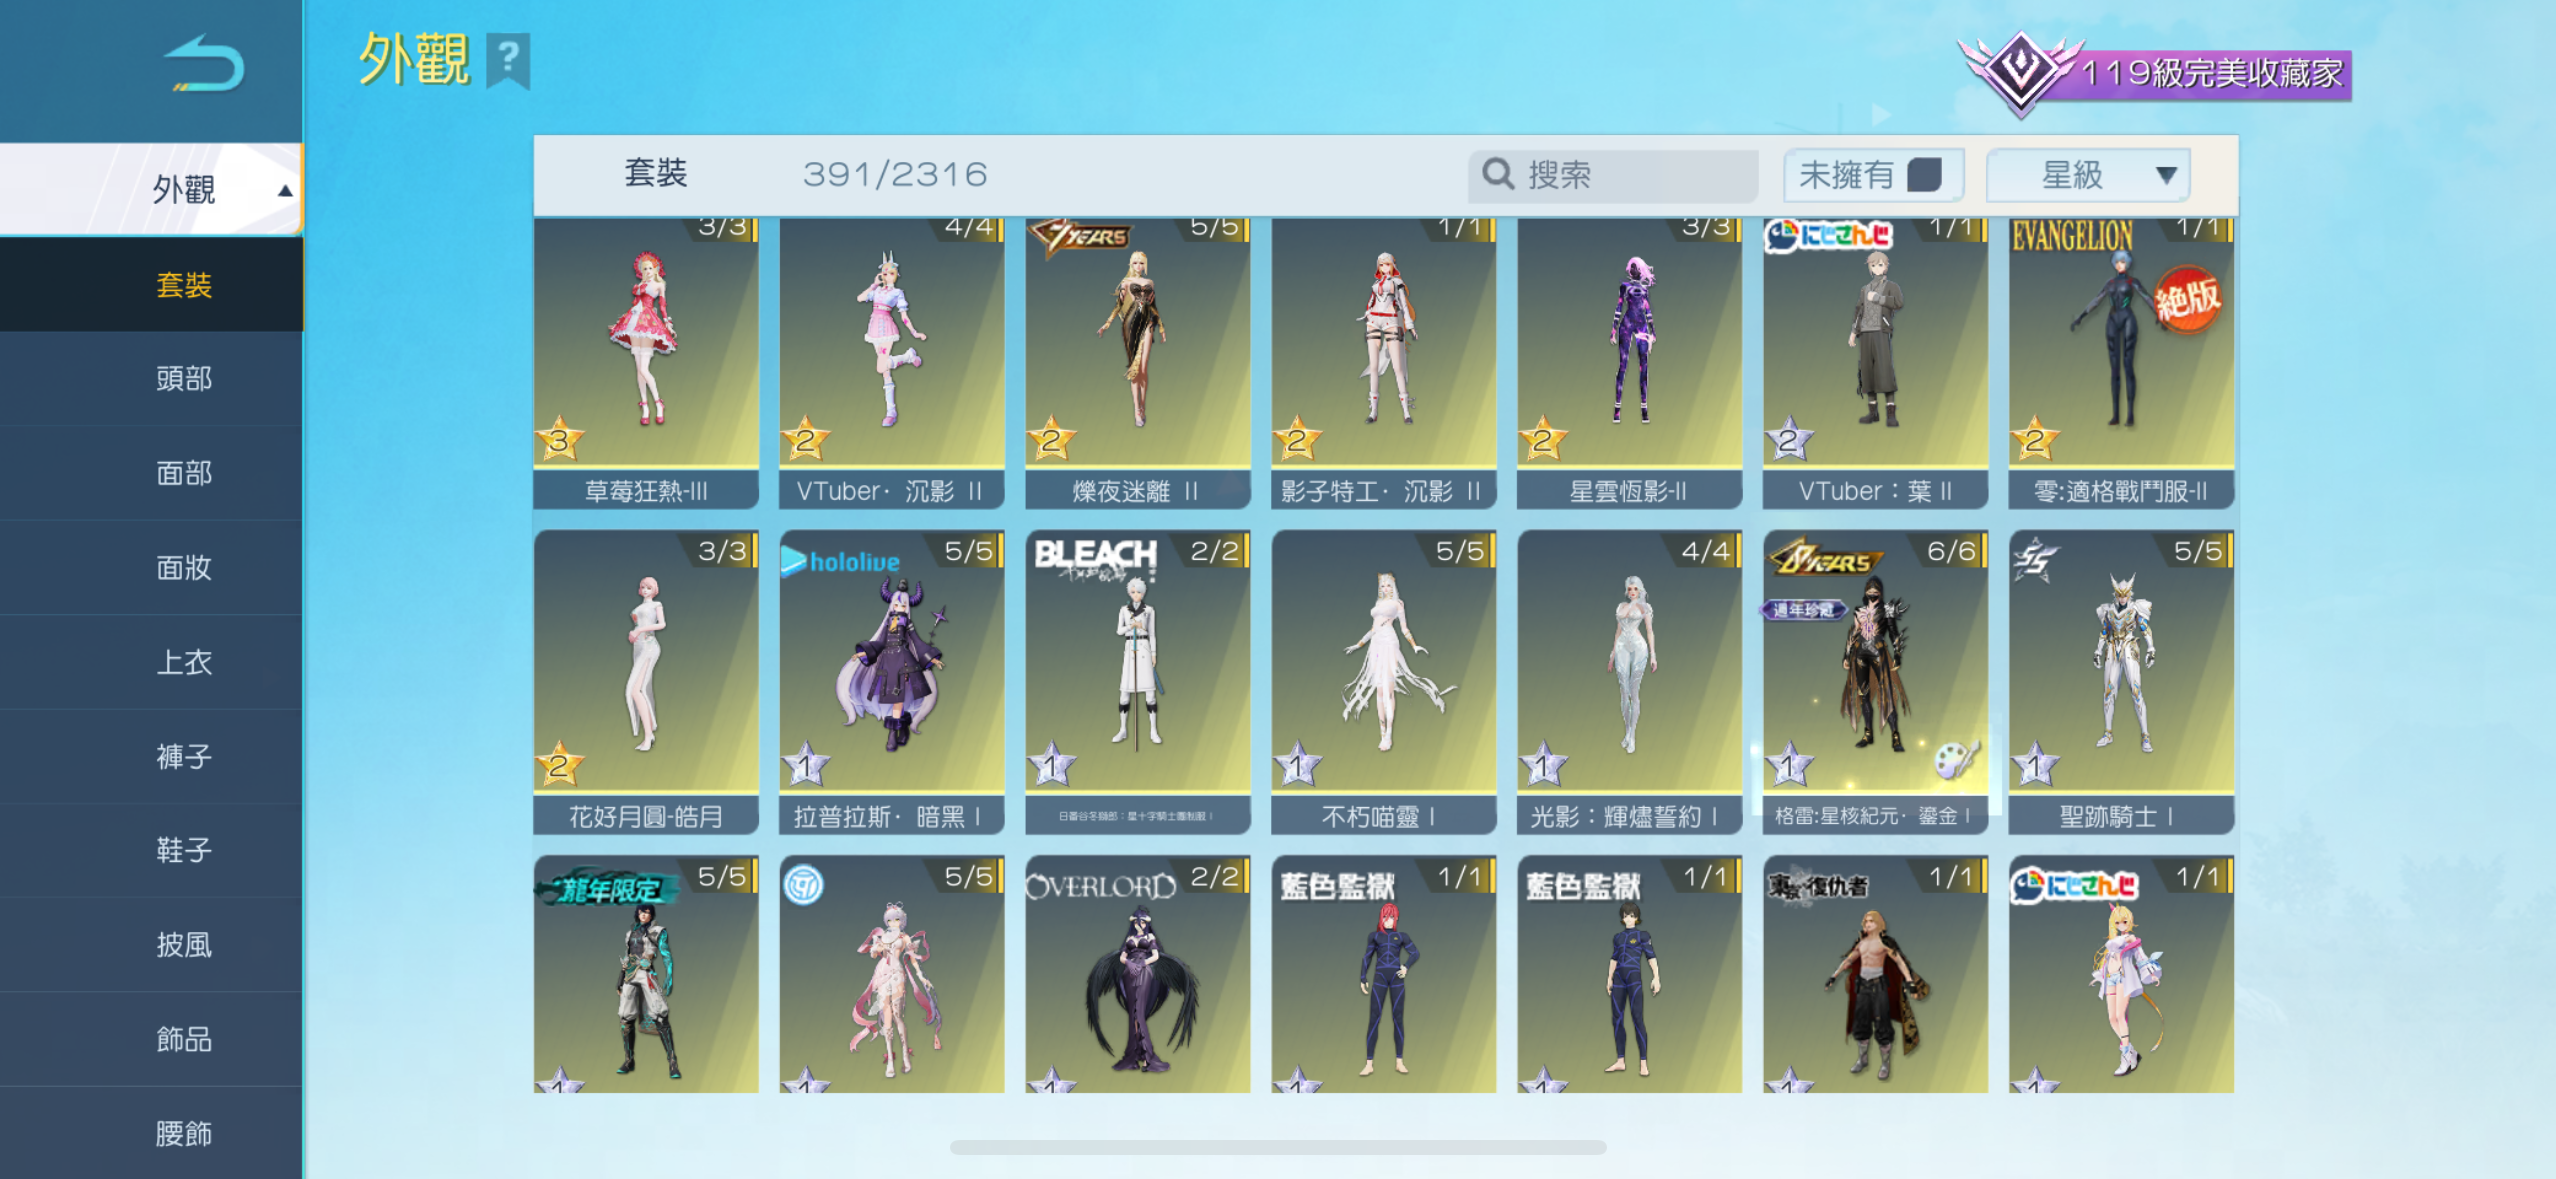Select the VTuber：葉 II outfit
The width and height of the screenshot is (2556, 1179).
pos(1876,363)
